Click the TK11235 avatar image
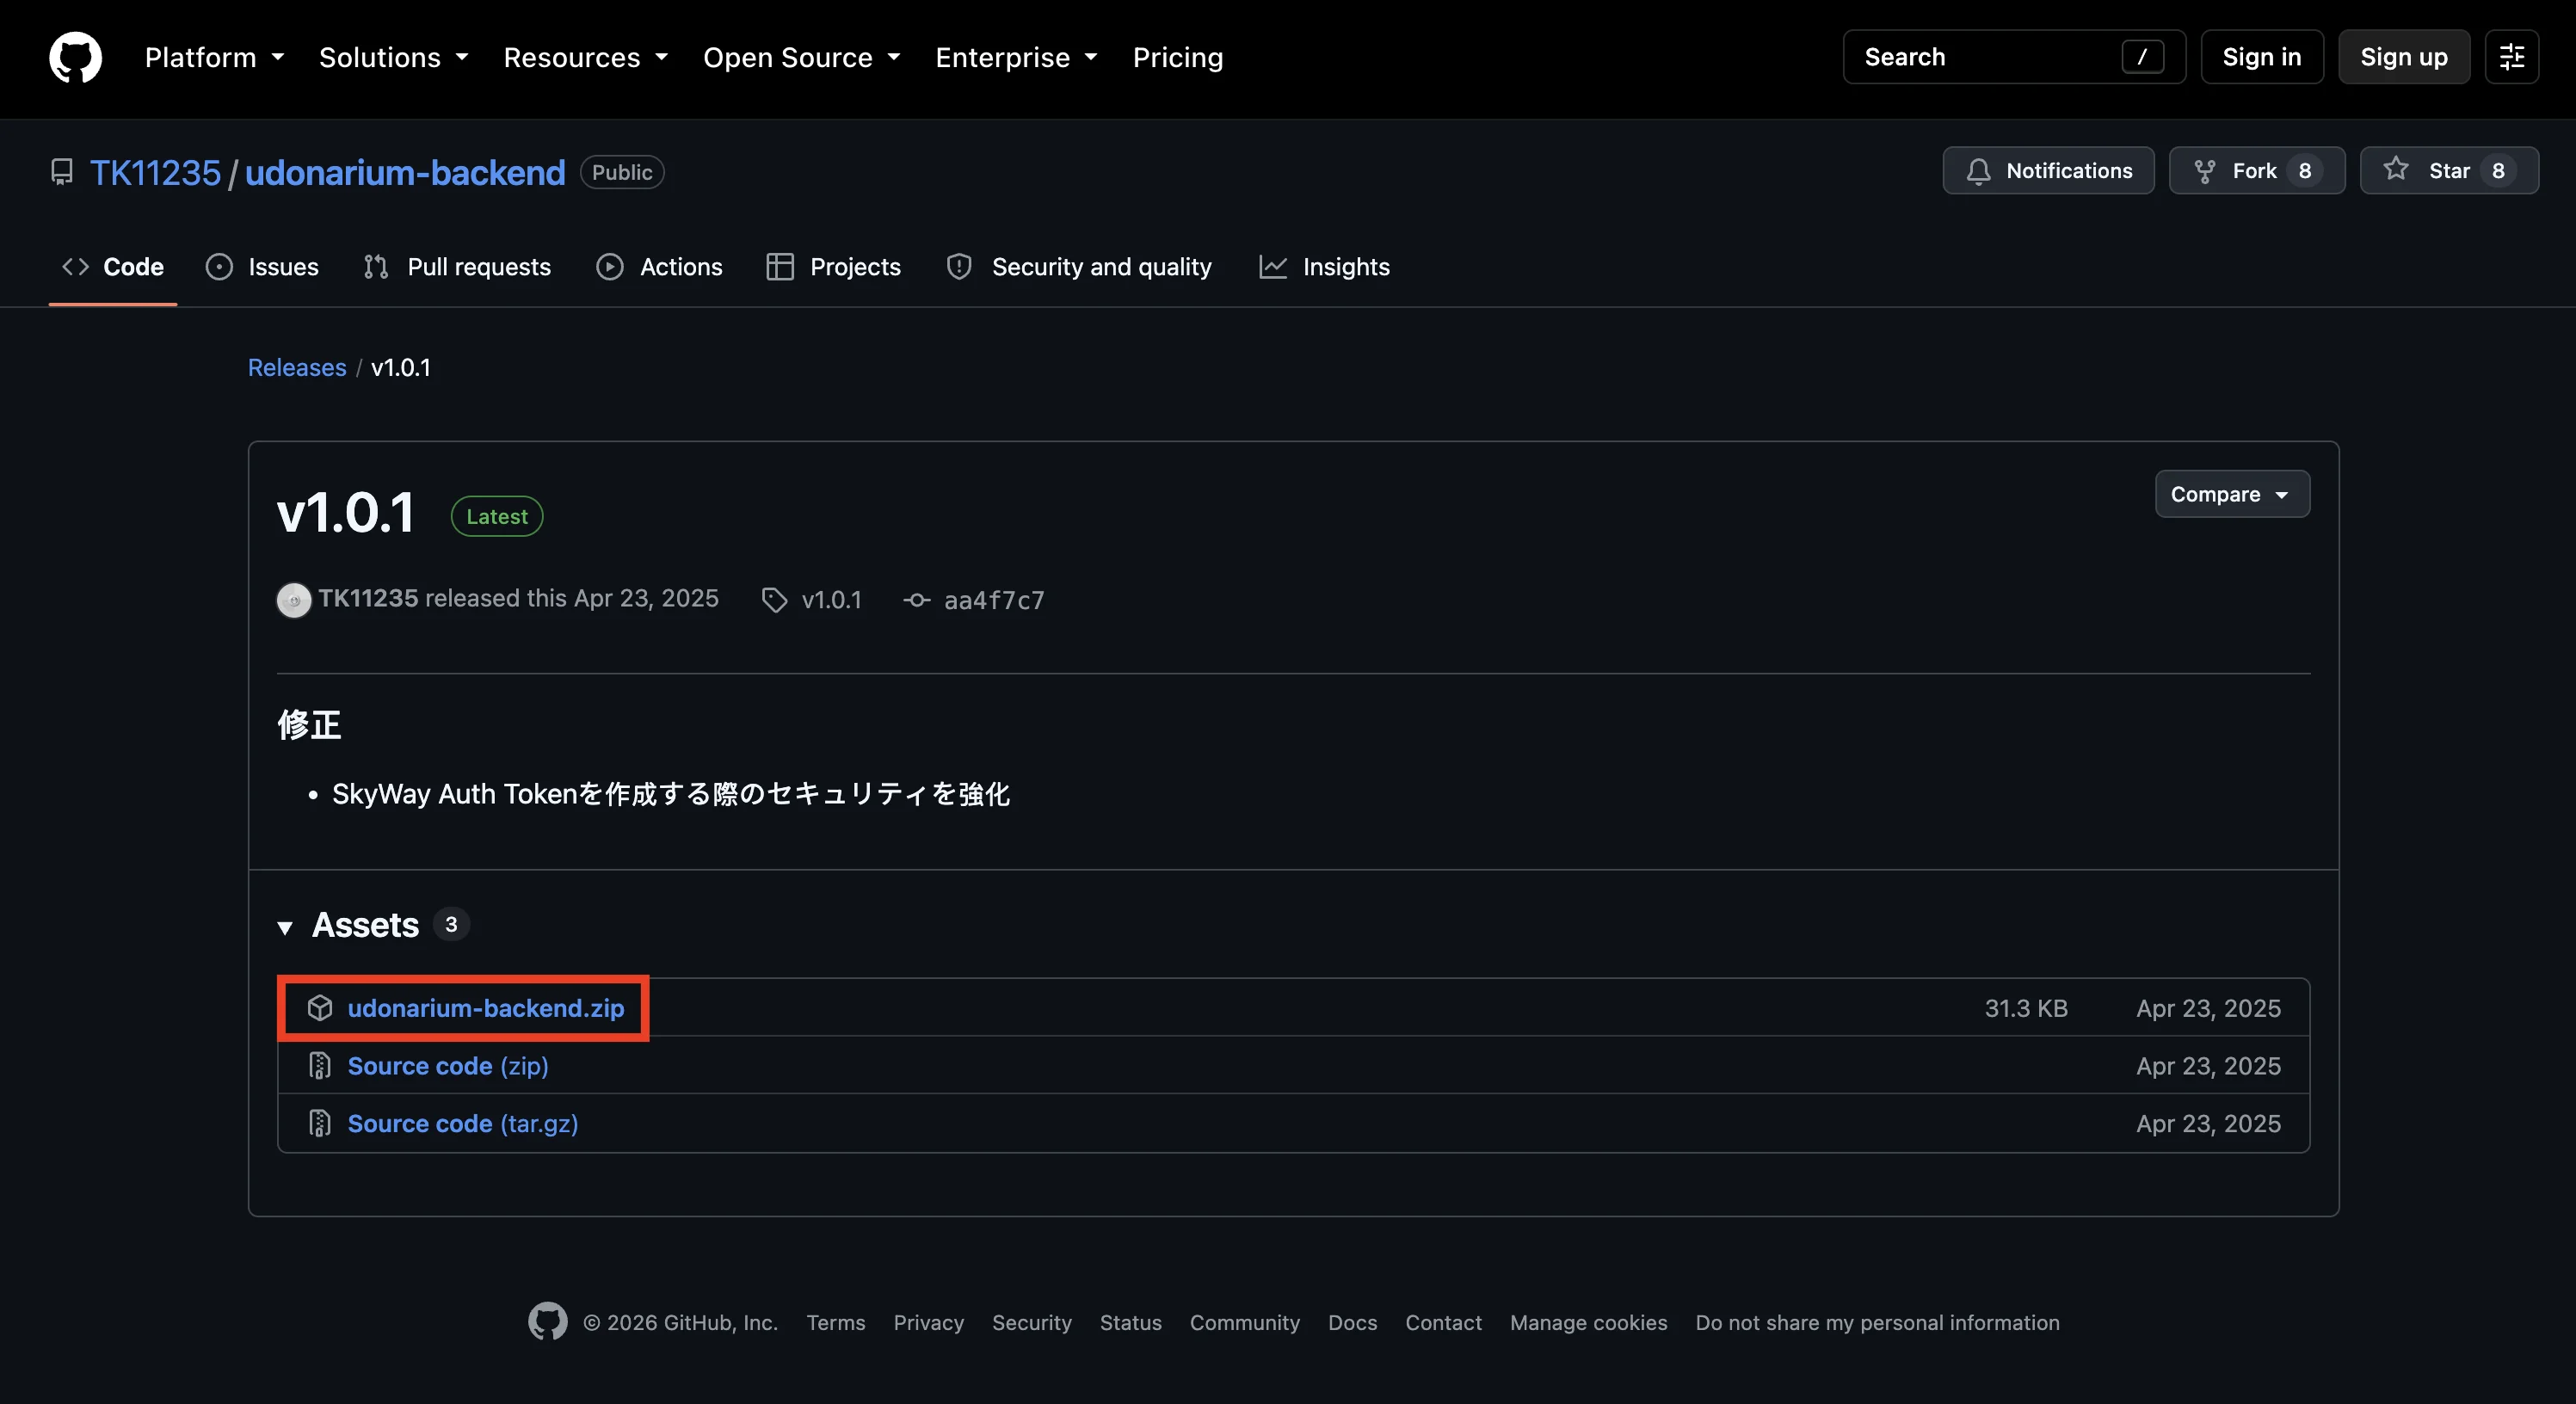This screenshot has height=1404, width=2576. [x=294, y=599]
